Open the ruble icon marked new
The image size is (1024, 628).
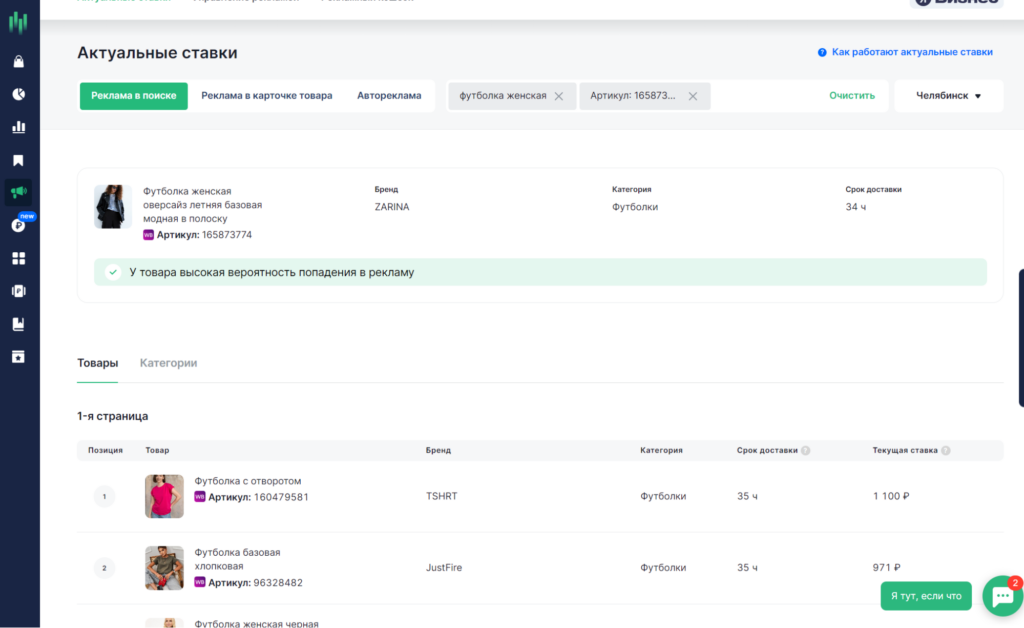coord(18,225)
